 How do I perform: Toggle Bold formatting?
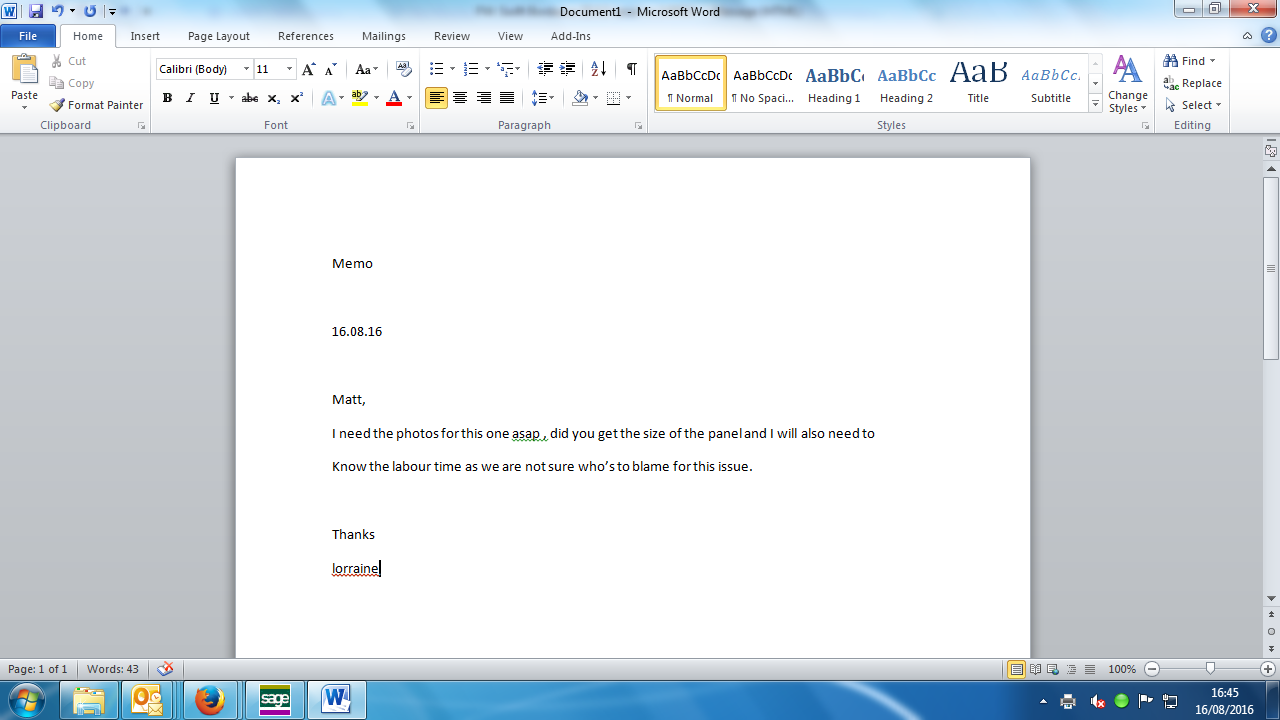[x=167, y=98]
